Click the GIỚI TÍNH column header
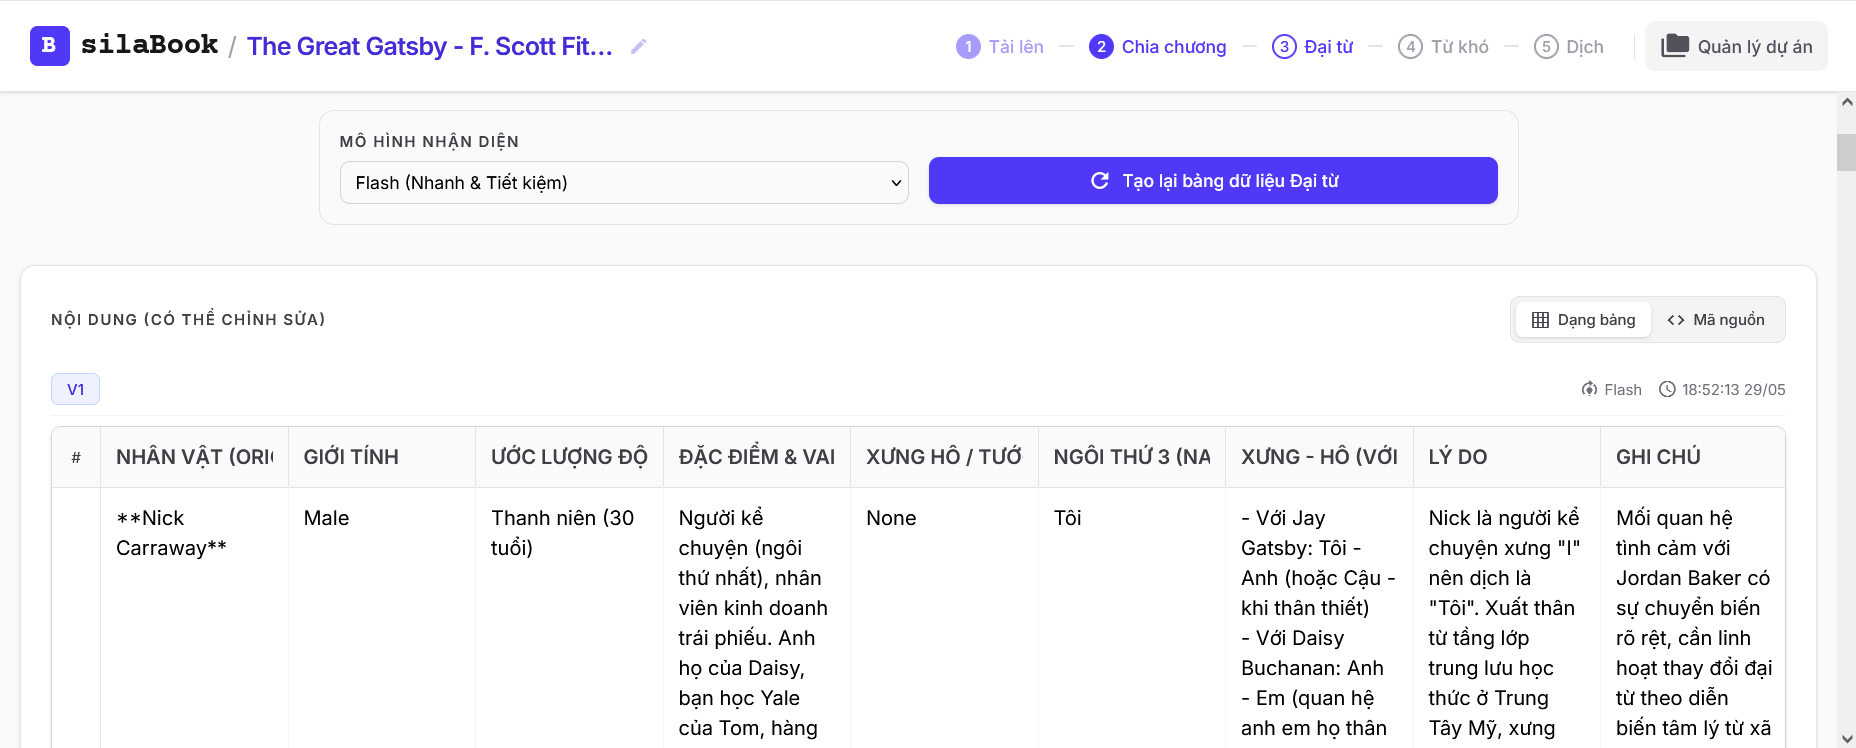 click(382, 457)
